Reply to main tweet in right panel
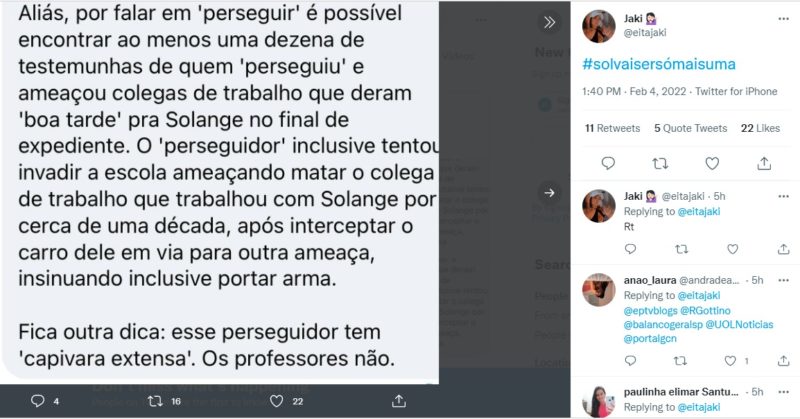 coord(608,163)
